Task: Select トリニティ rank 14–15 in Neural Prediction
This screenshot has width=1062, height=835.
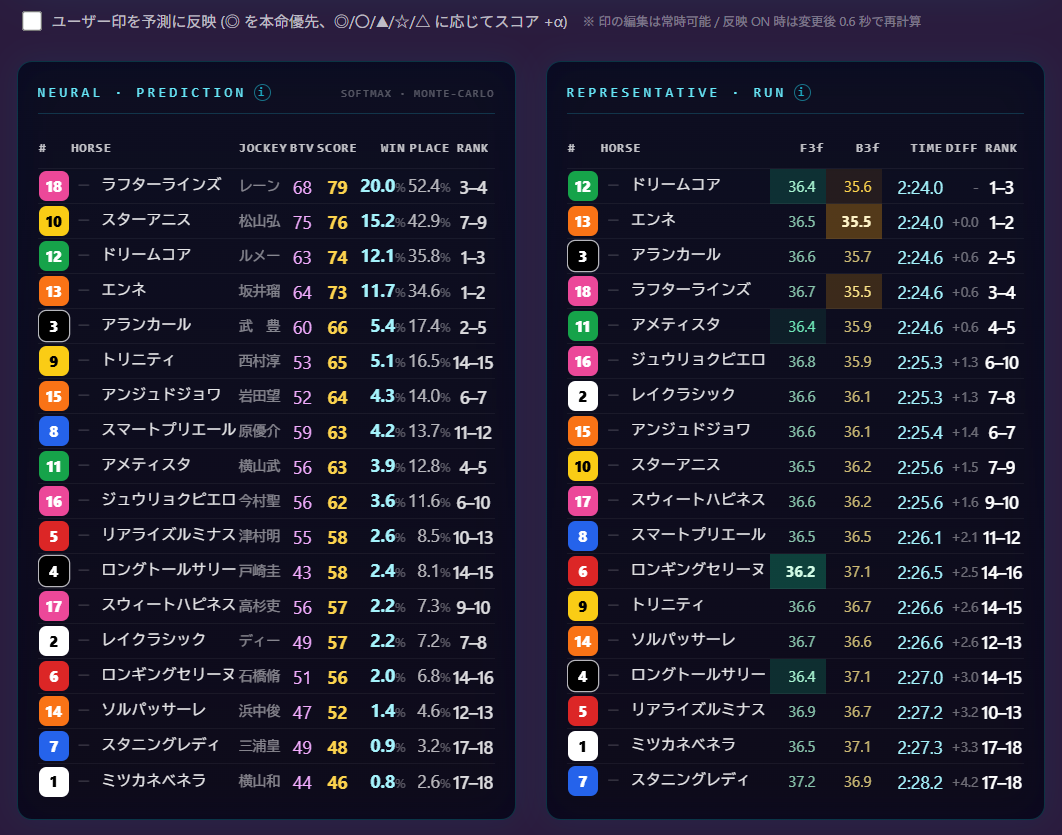Action: [x=473, y=362]
